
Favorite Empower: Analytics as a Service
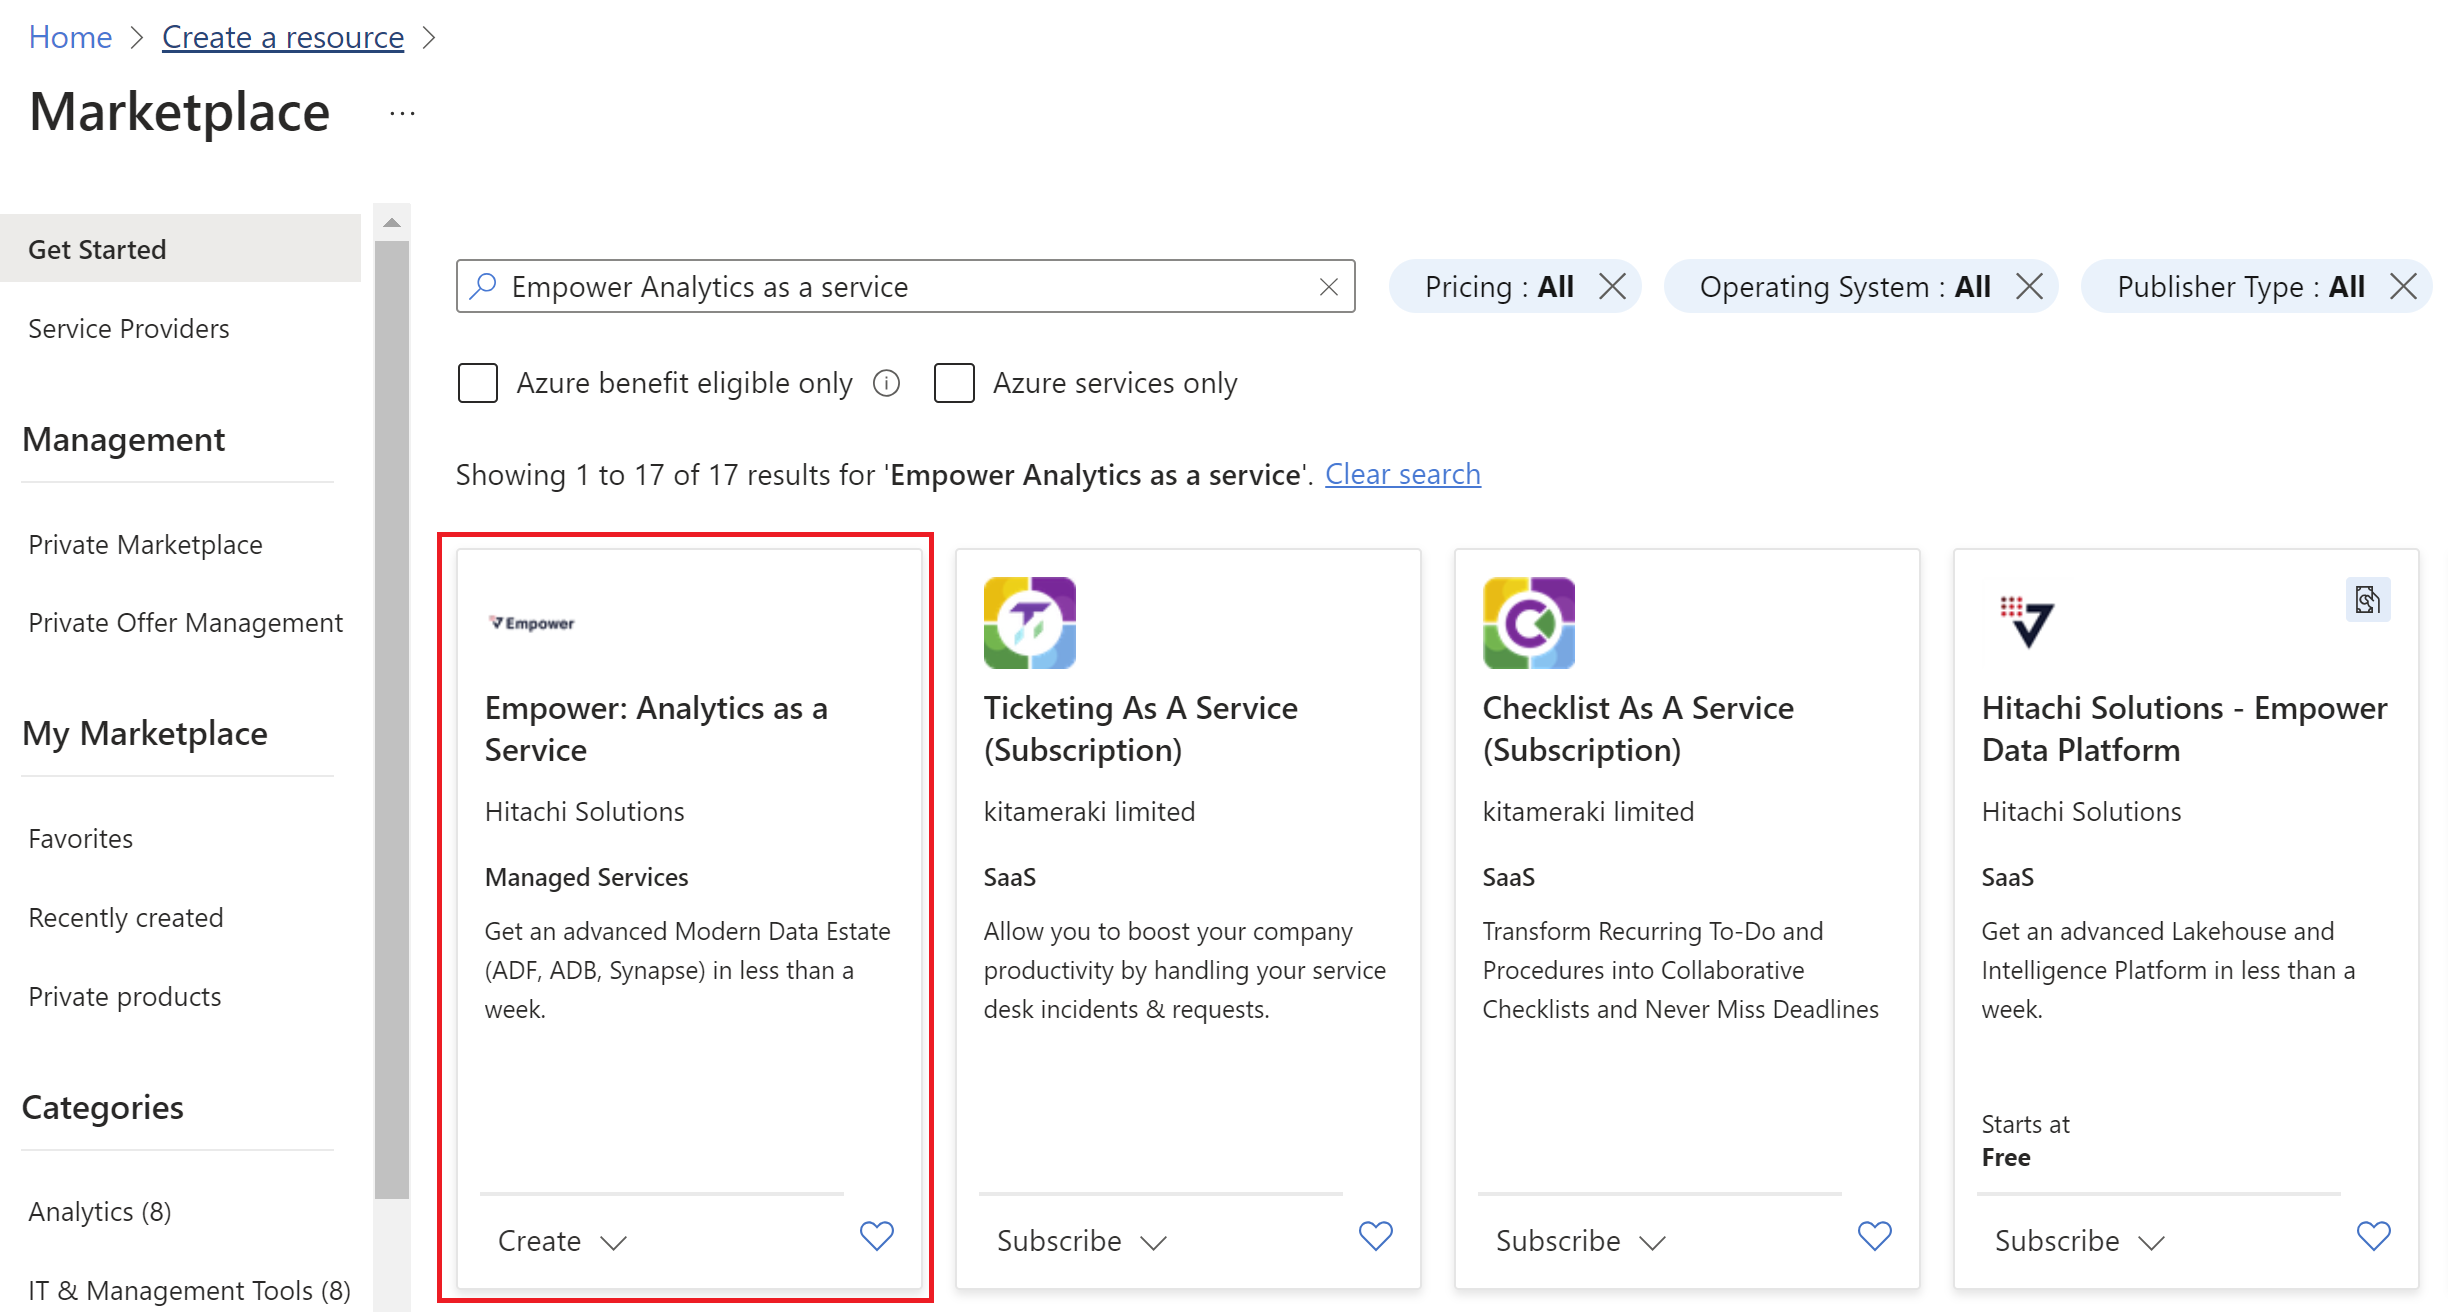(x=877, y=1236)
